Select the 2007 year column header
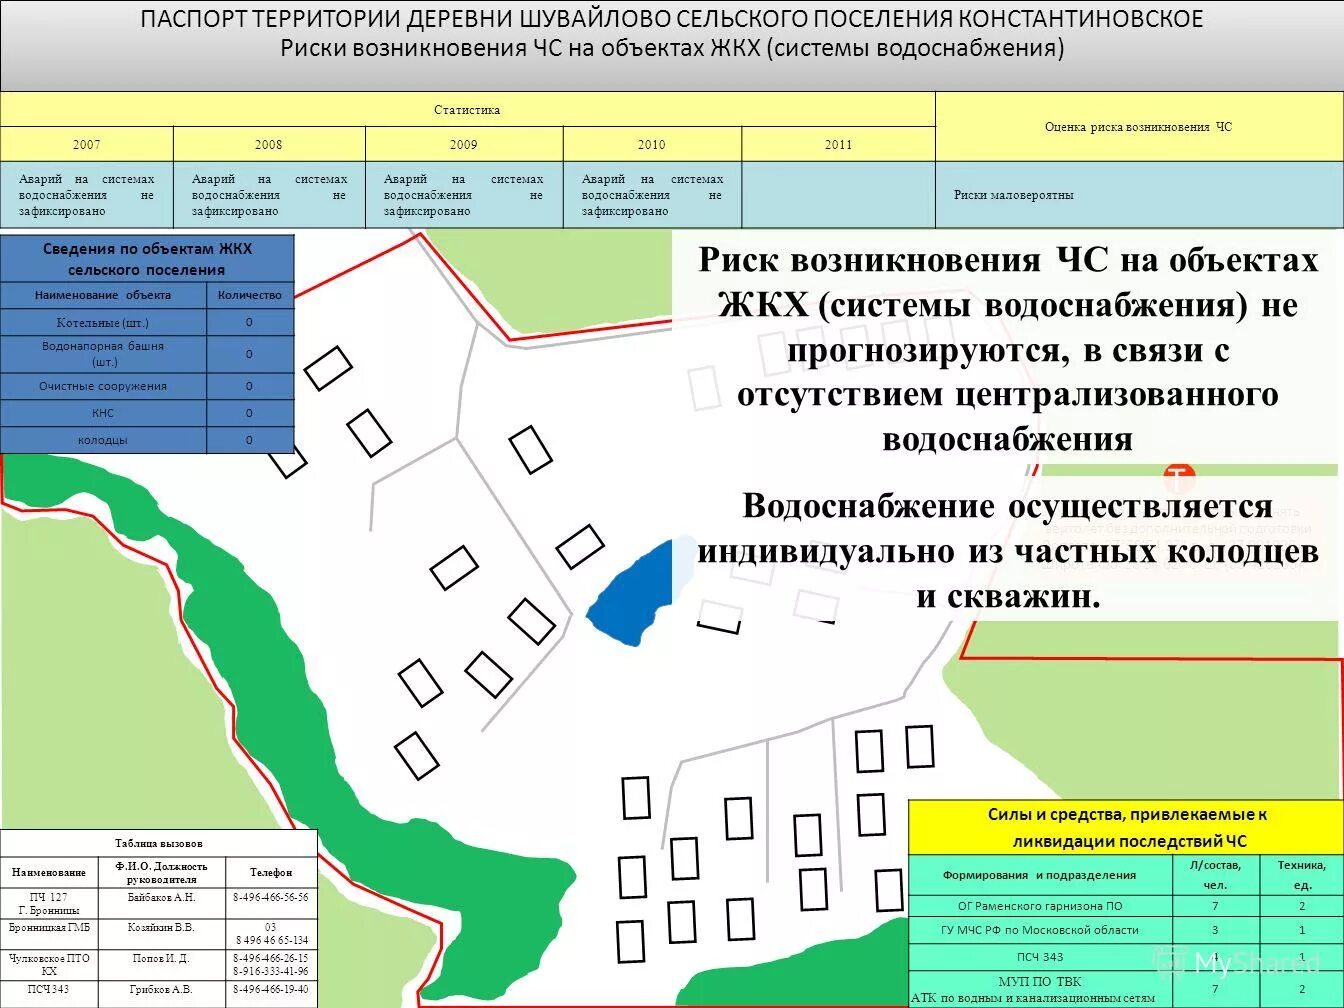Viewport: 1344px width, 1008px height. pyautogui.click(x=86, y=144)
